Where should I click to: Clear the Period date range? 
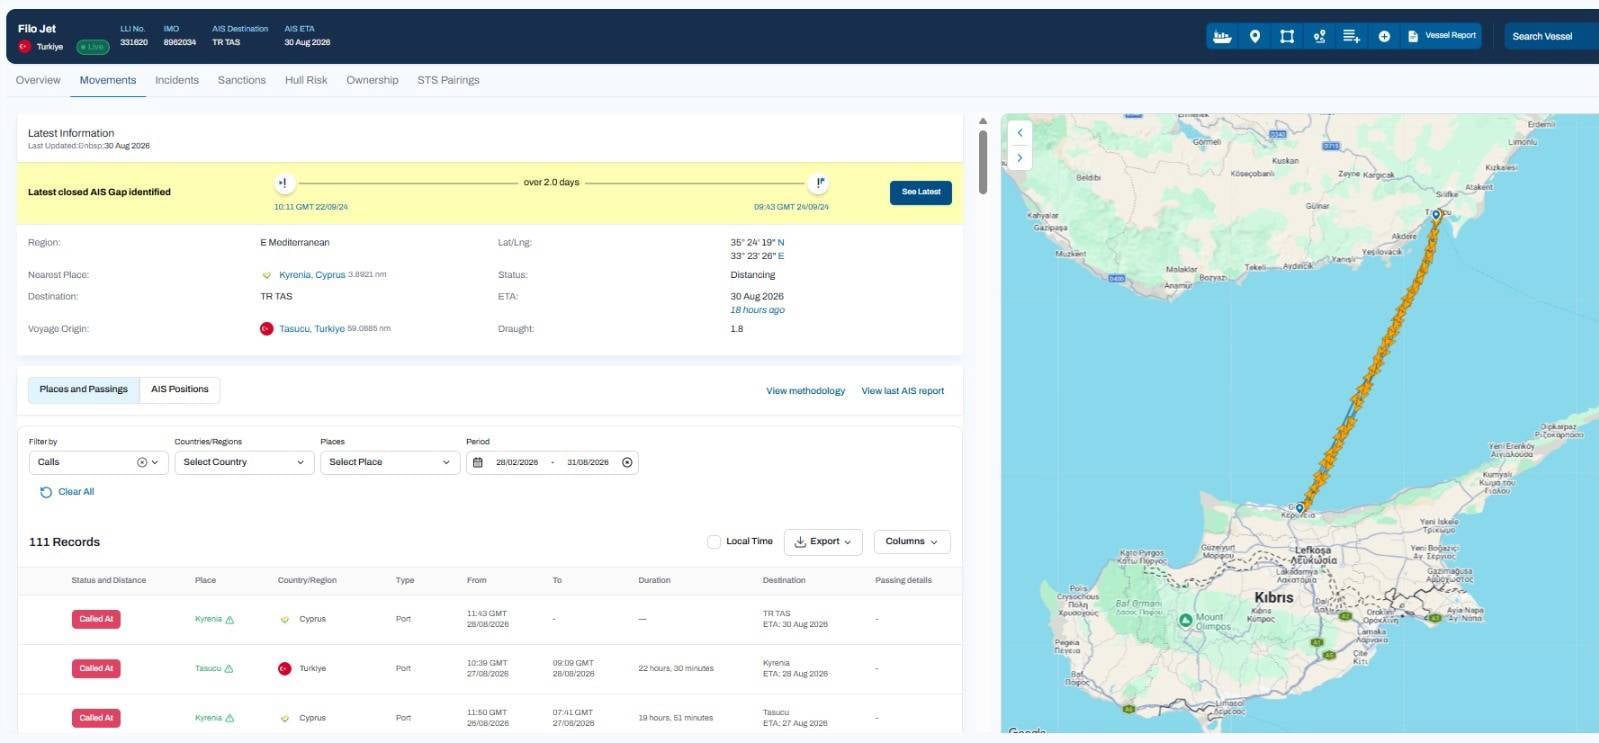coord(627,462)
